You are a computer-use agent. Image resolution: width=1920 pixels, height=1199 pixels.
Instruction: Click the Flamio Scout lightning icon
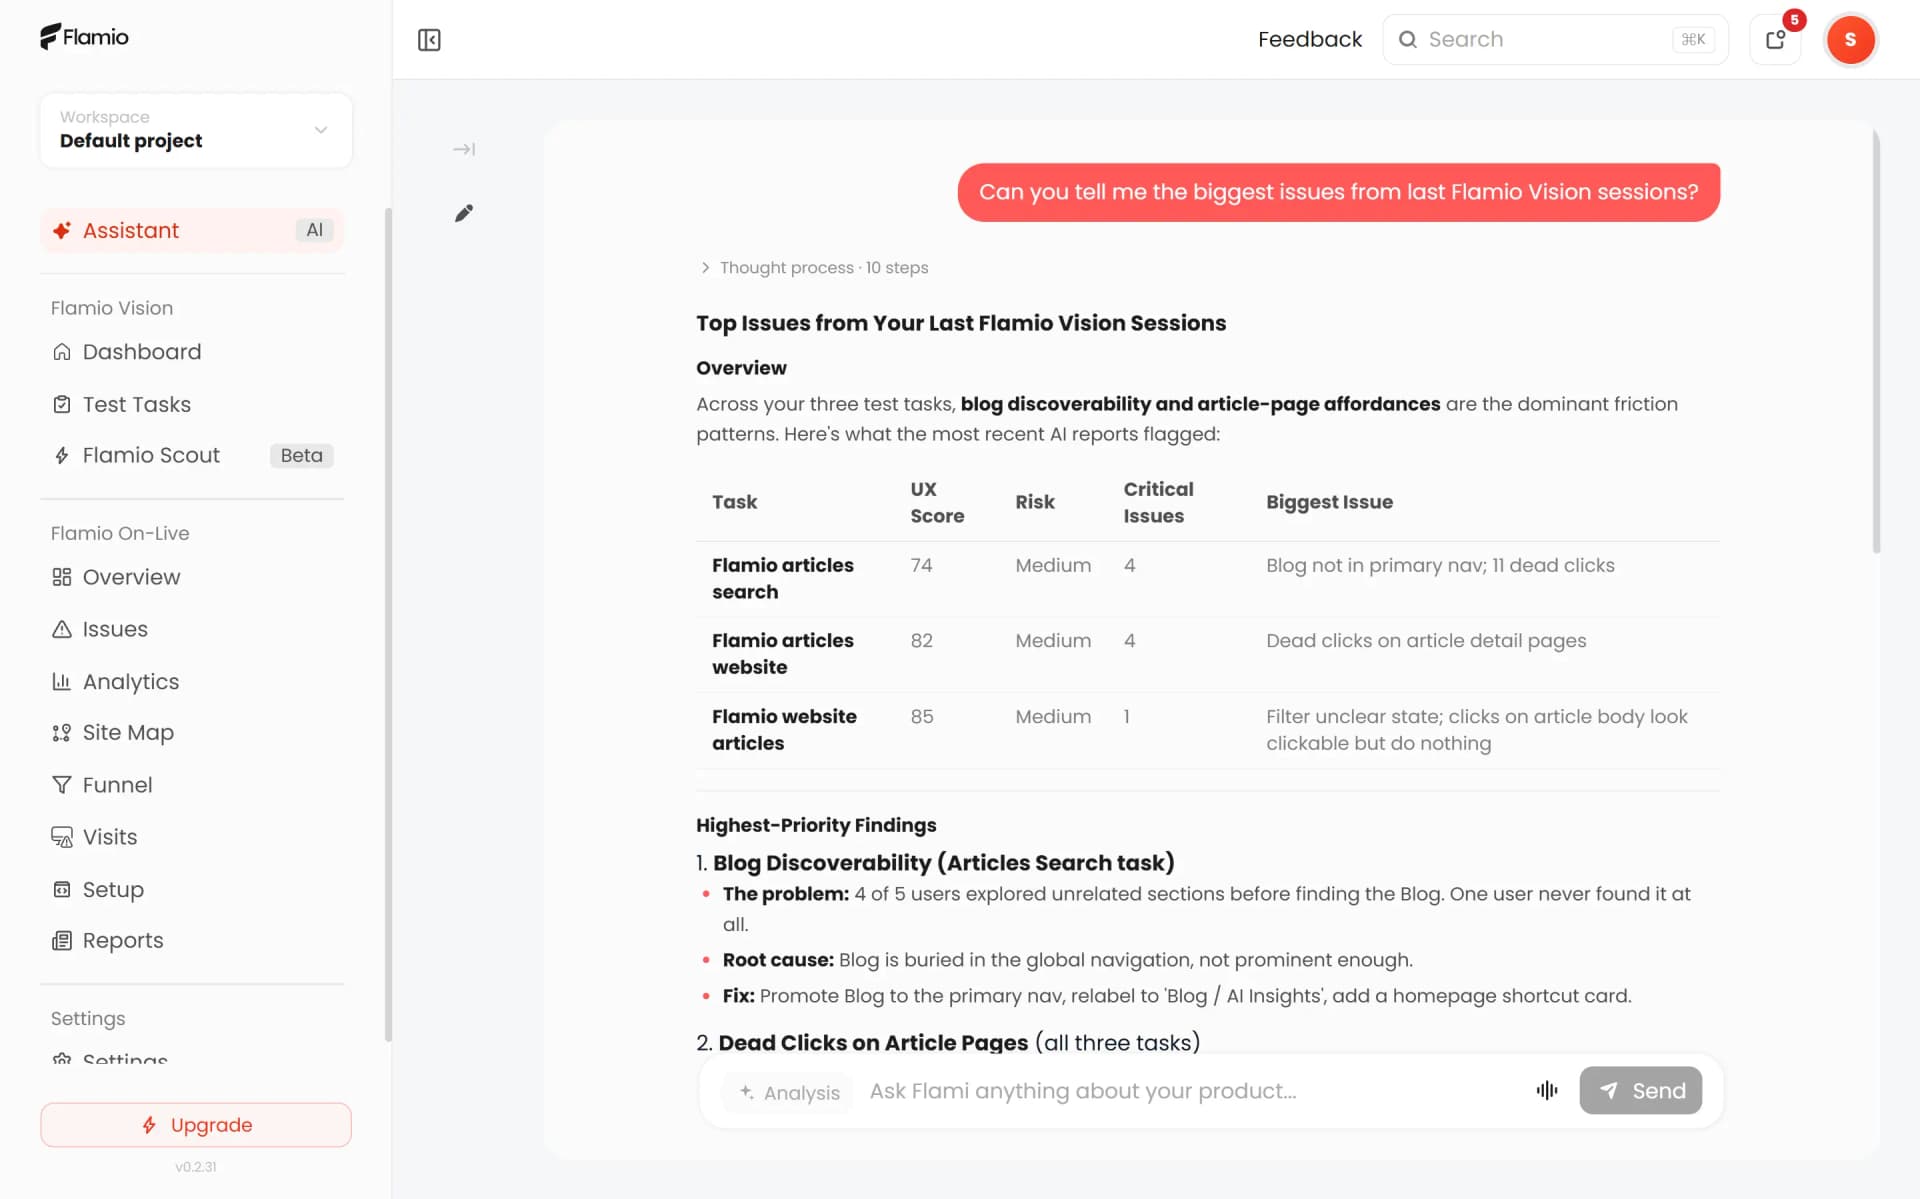click(x=62, y=455)
